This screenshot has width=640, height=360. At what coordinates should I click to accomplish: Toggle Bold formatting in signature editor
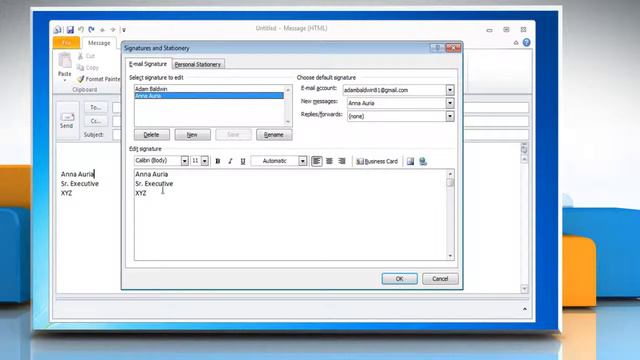tap(218, 161)
